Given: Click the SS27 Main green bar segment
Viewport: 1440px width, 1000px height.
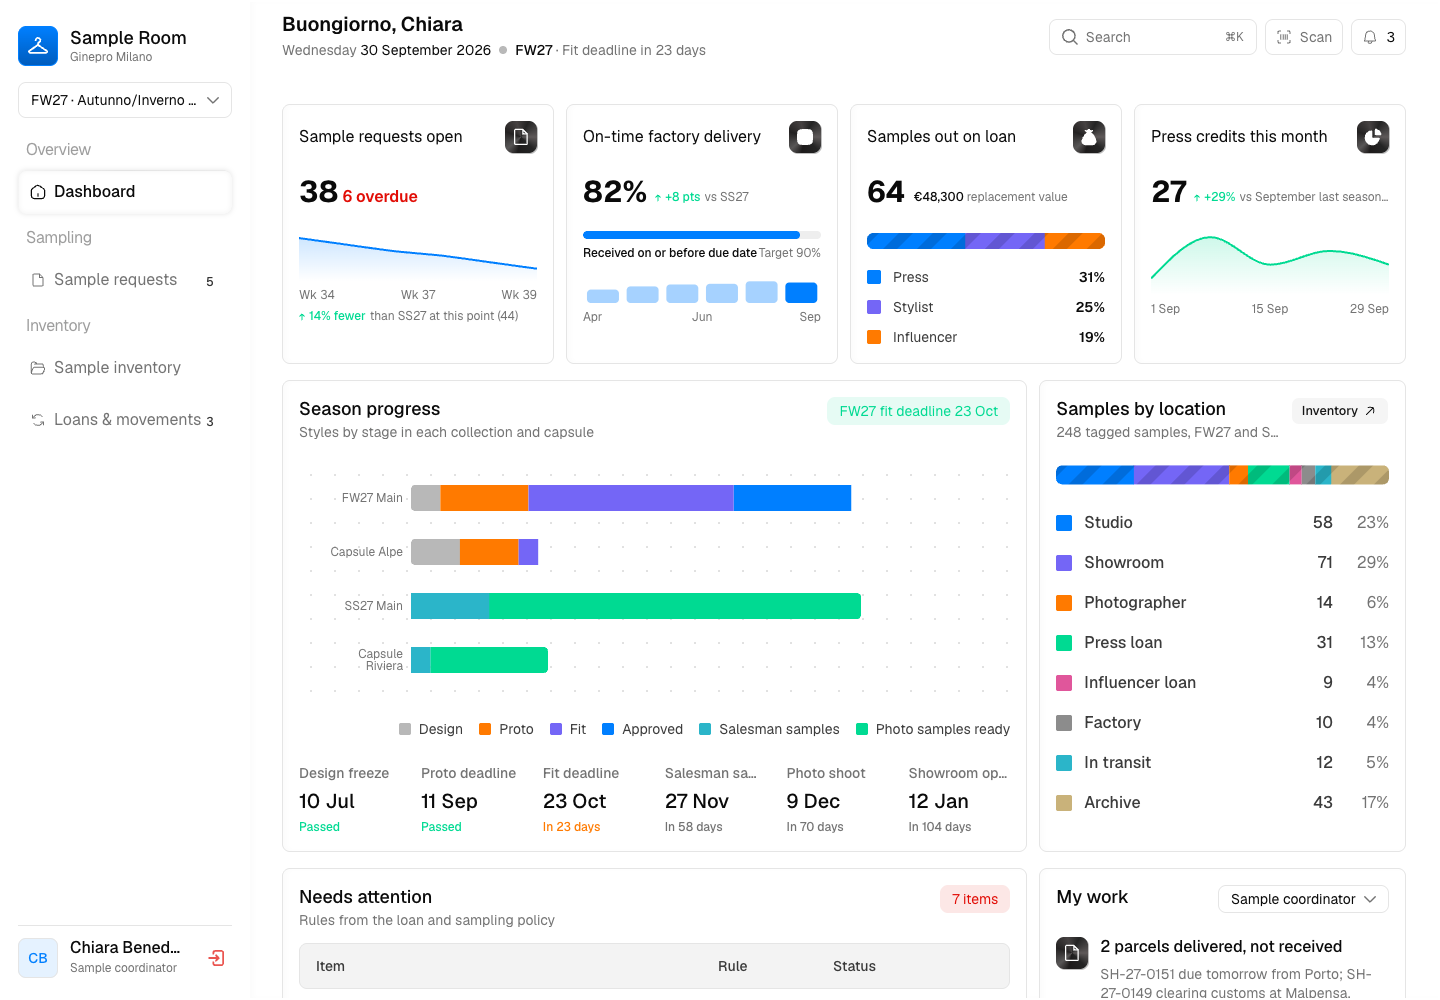Looking at the screenshot, I should click(x=675, y=606).
